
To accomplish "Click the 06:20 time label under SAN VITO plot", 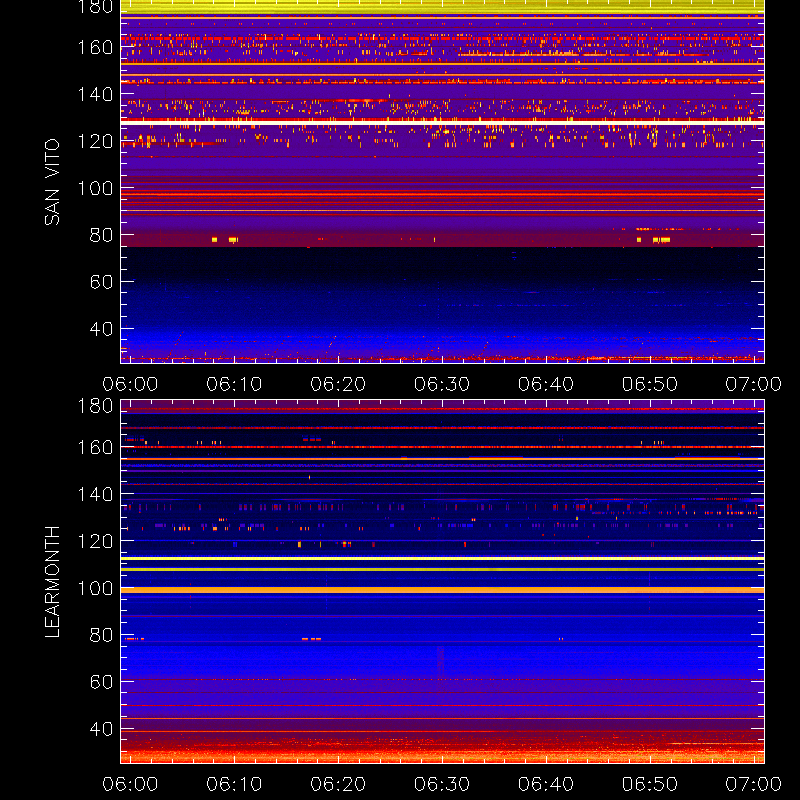I will click(338, 384).
